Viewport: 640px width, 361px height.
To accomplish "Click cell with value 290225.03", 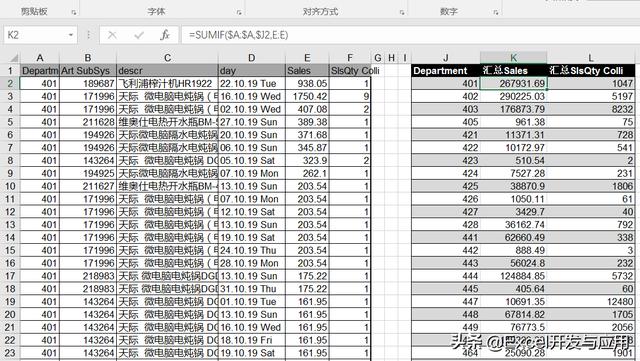I will point(513,96).
